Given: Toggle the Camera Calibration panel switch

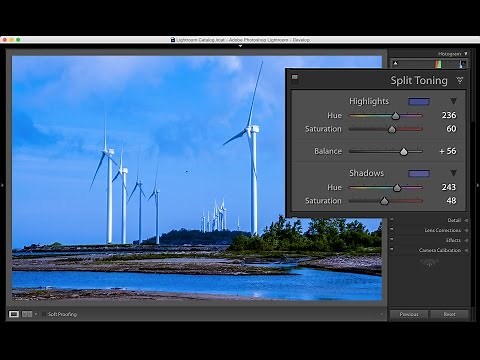Looking at the screenshot, I should click(x=392, y=249).
